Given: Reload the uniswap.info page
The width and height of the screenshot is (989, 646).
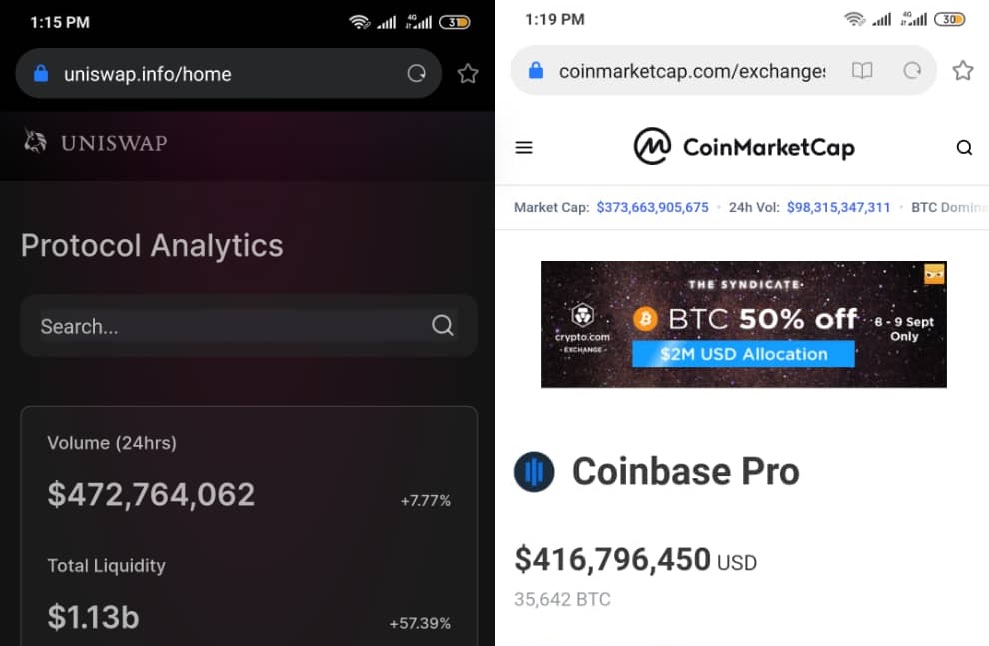Looking at the screenshot, I should coord(417,74).
